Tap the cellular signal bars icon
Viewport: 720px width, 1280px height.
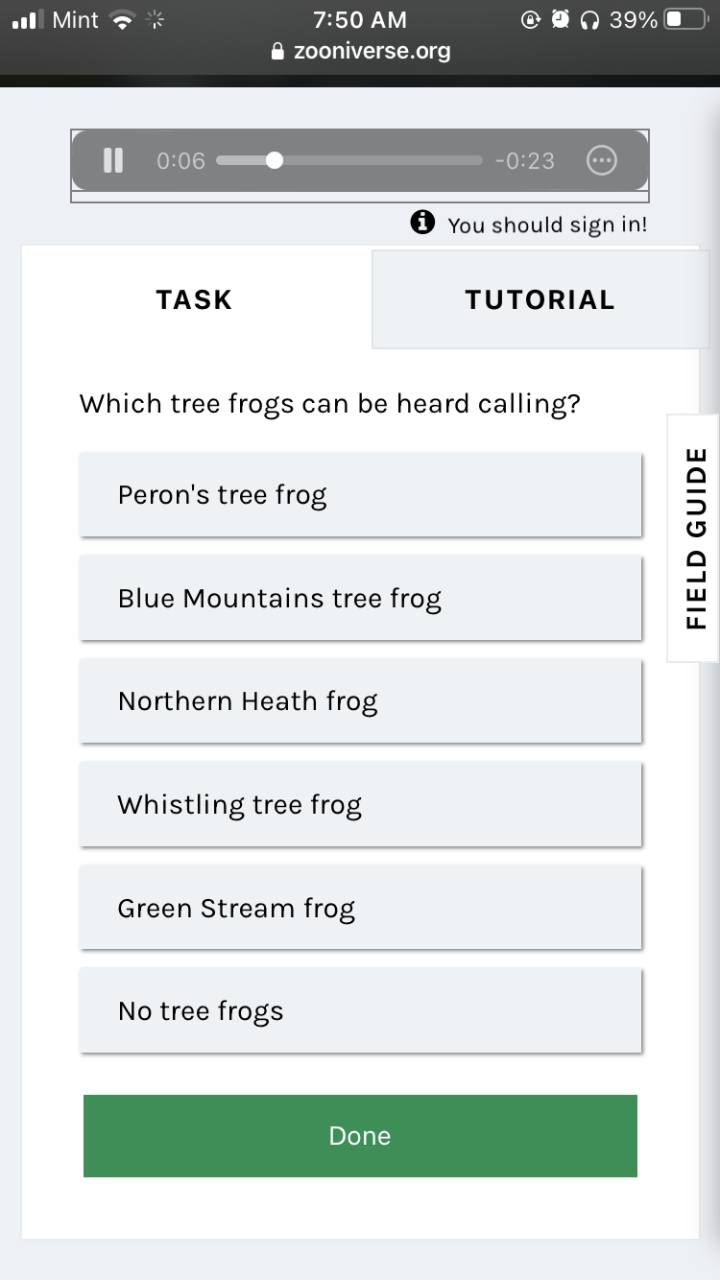coord(28,20)
